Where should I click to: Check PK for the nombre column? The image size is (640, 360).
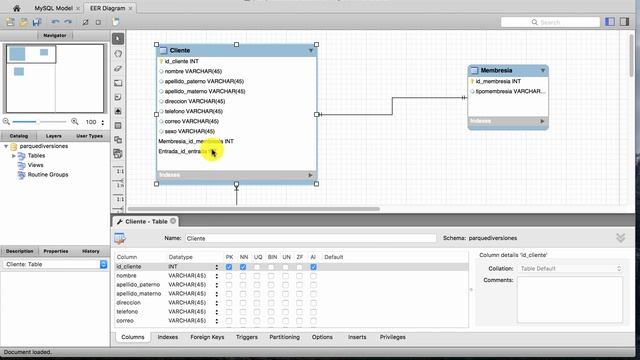point(229,276)
